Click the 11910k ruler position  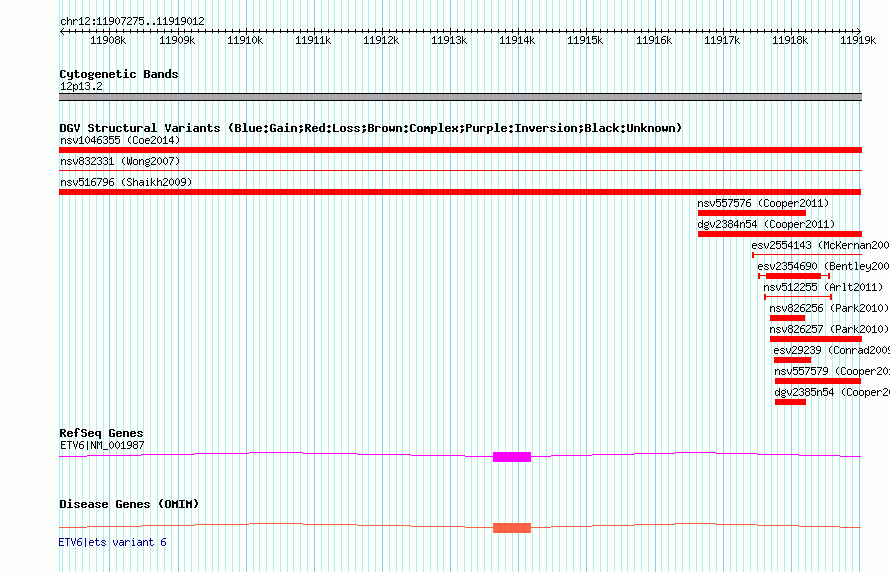(x=245, y=40)
